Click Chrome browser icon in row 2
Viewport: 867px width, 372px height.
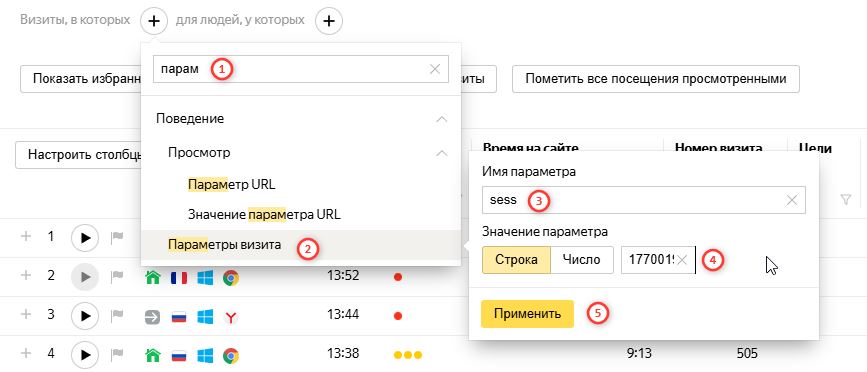click(231, 277)
